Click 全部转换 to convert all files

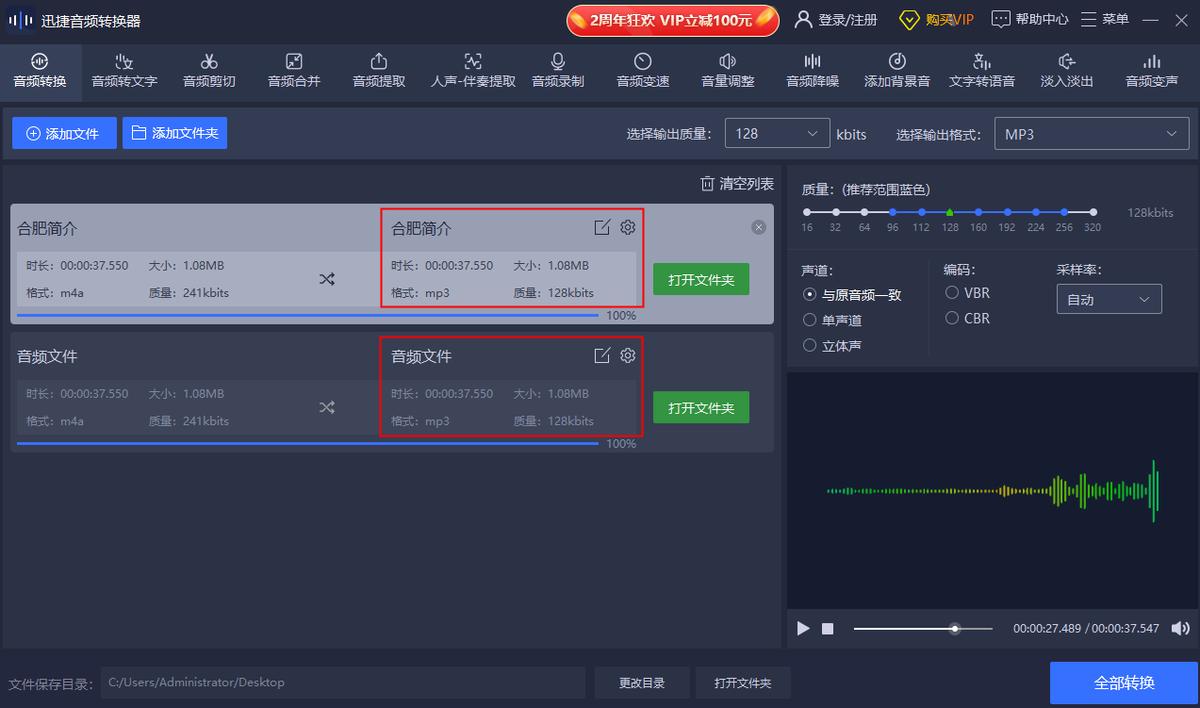(1122, 682)
